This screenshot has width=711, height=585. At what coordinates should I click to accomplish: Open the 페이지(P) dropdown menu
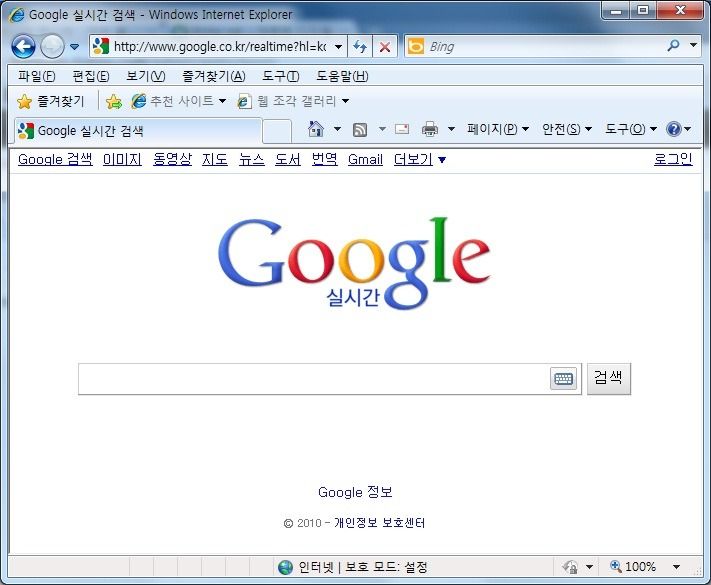(498, 130)
